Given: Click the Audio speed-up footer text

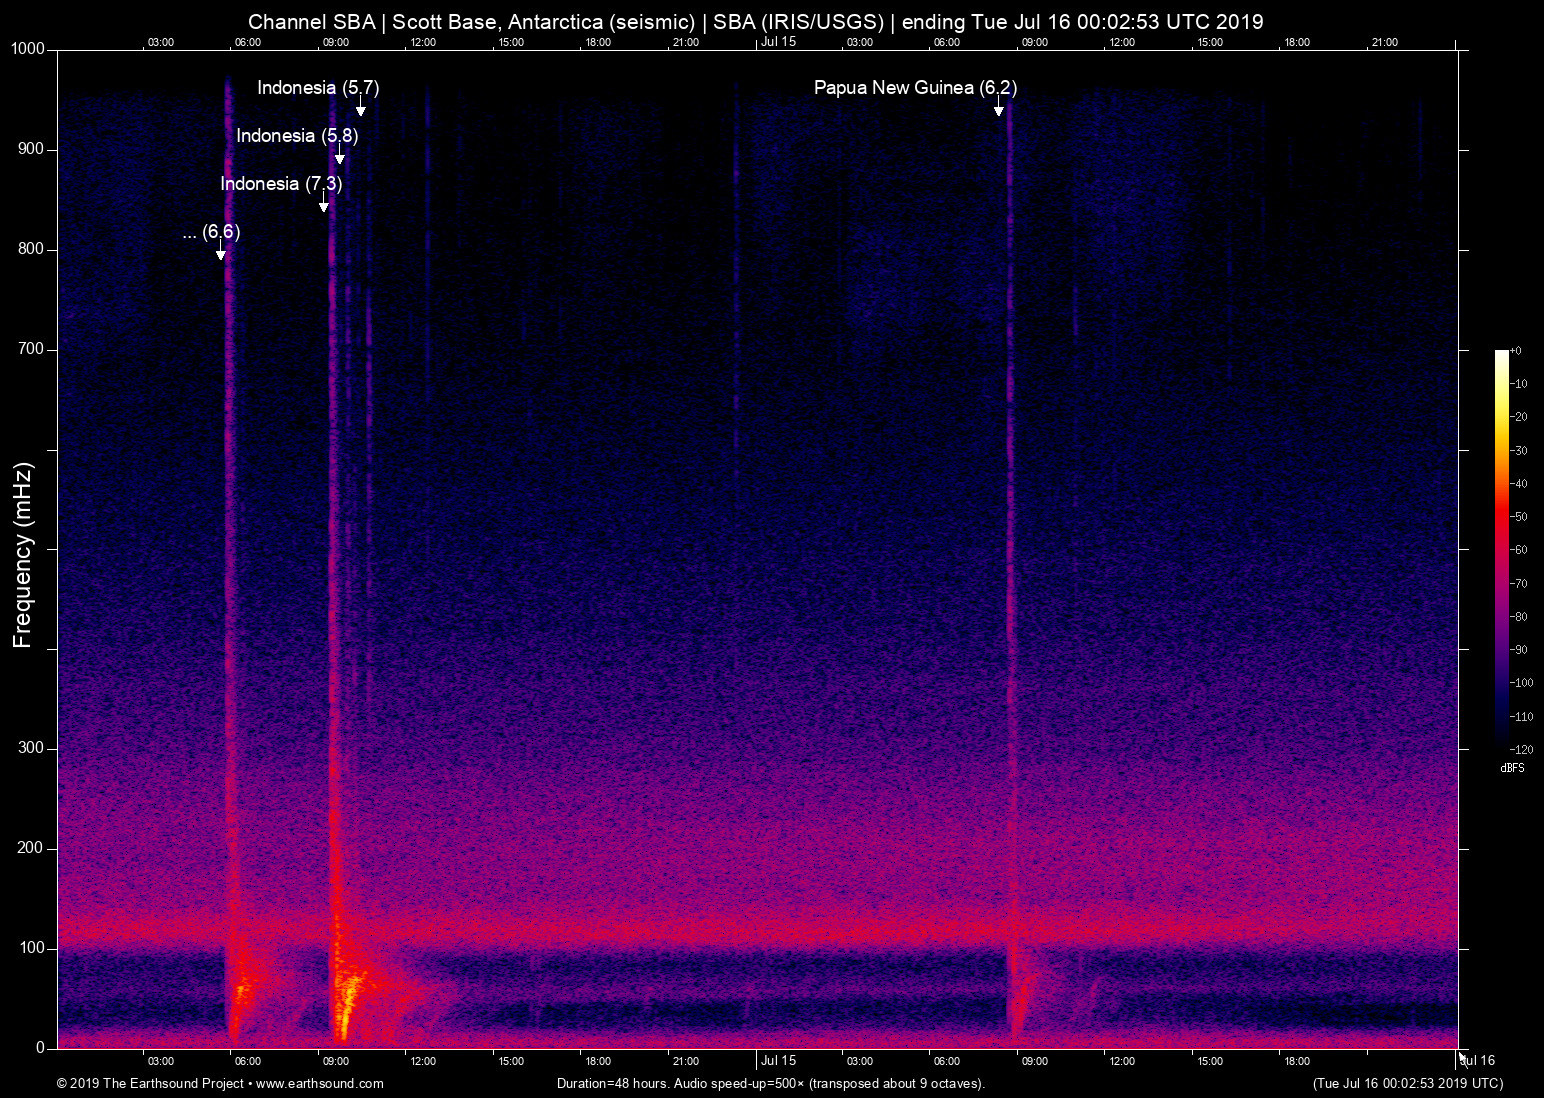Looking at the screenshot, I should tap(770, 1083).
